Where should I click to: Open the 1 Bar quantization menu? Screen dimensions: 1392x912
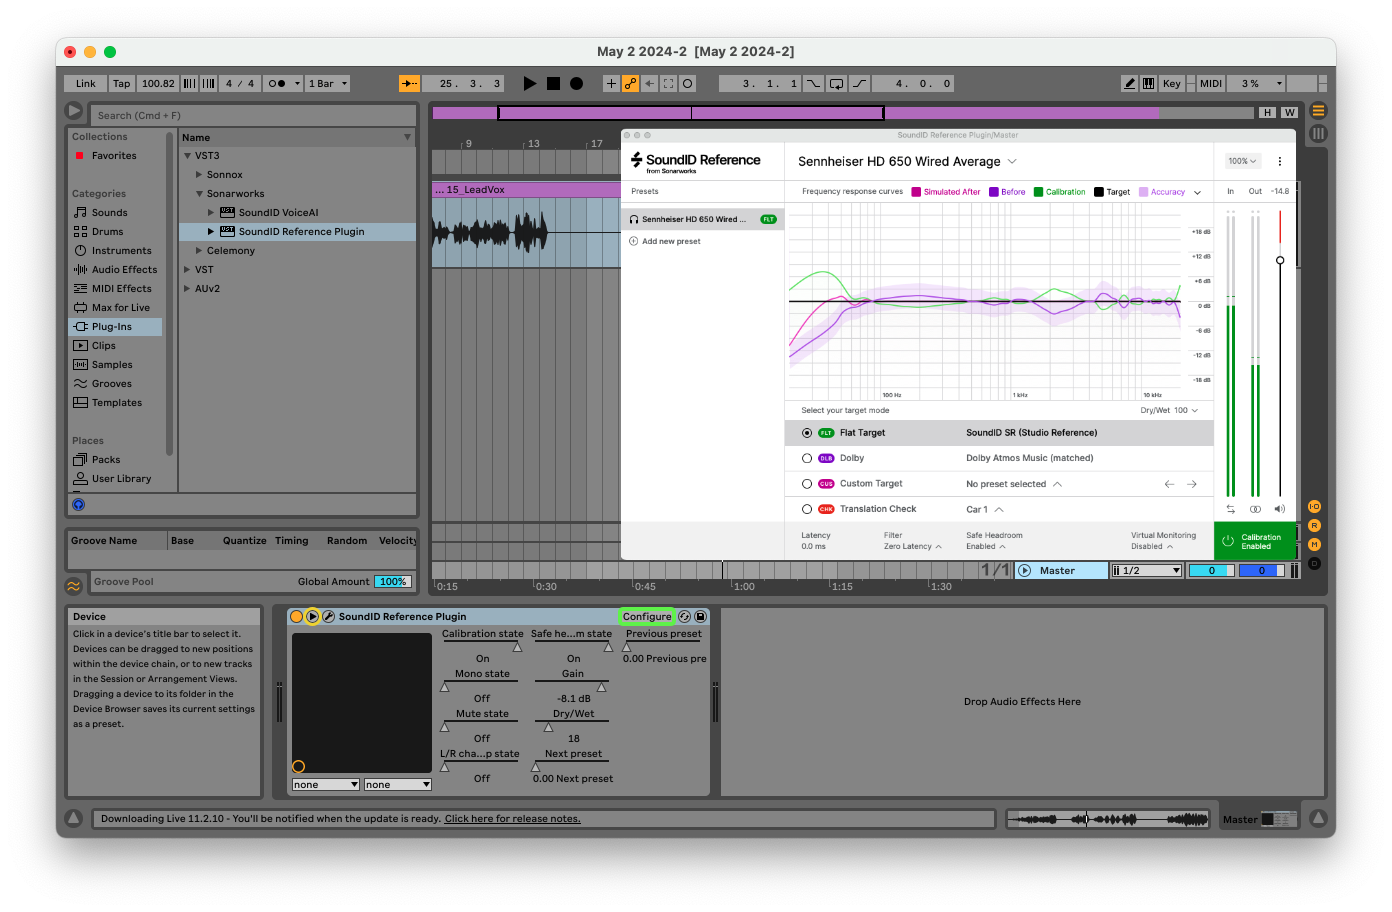pos(328,84)
